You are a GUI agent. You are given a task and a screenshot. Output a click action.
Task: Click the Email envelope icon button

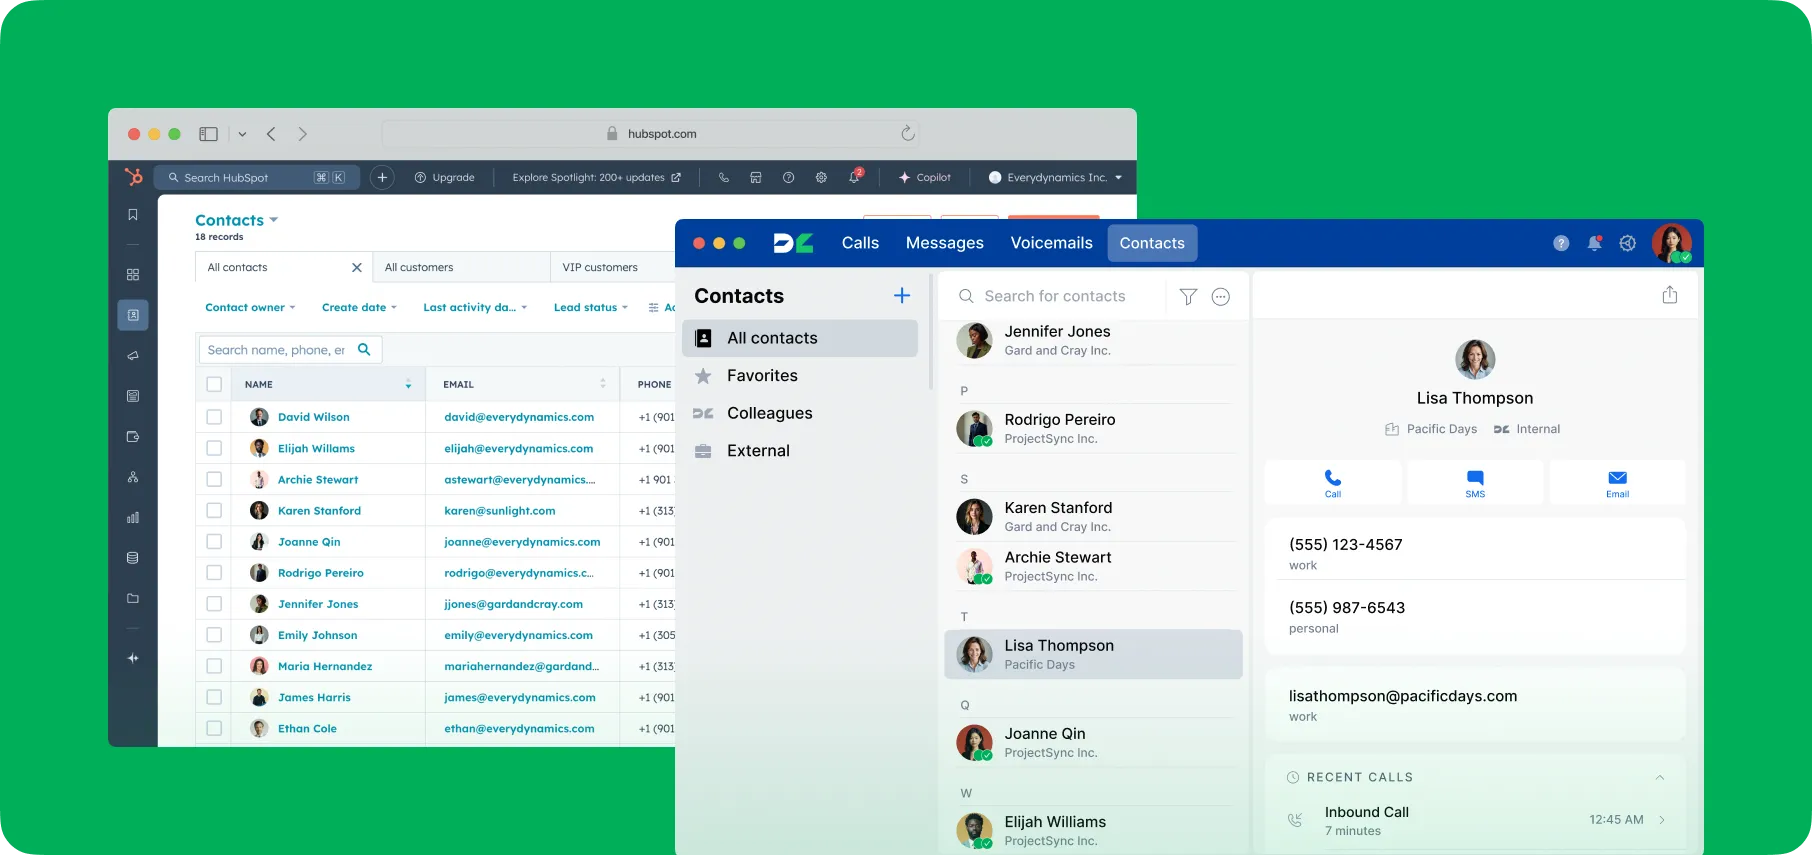coord(1617,482)
